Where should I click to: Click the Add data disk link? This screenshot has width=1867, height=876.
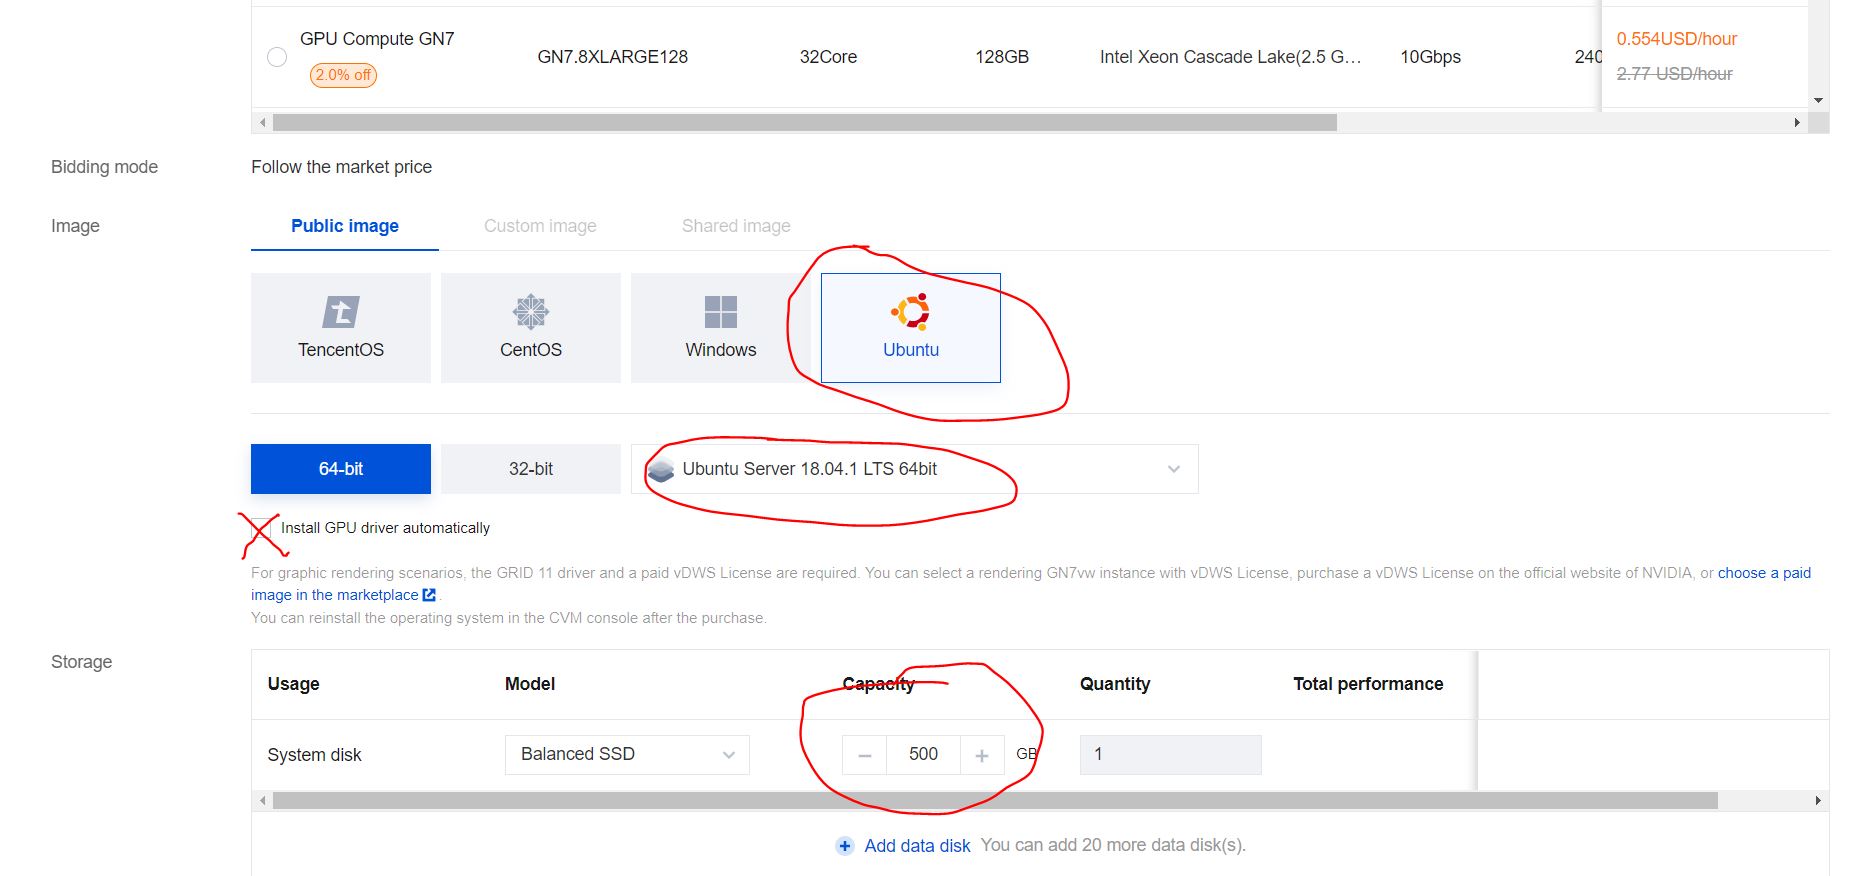point(917,846)
